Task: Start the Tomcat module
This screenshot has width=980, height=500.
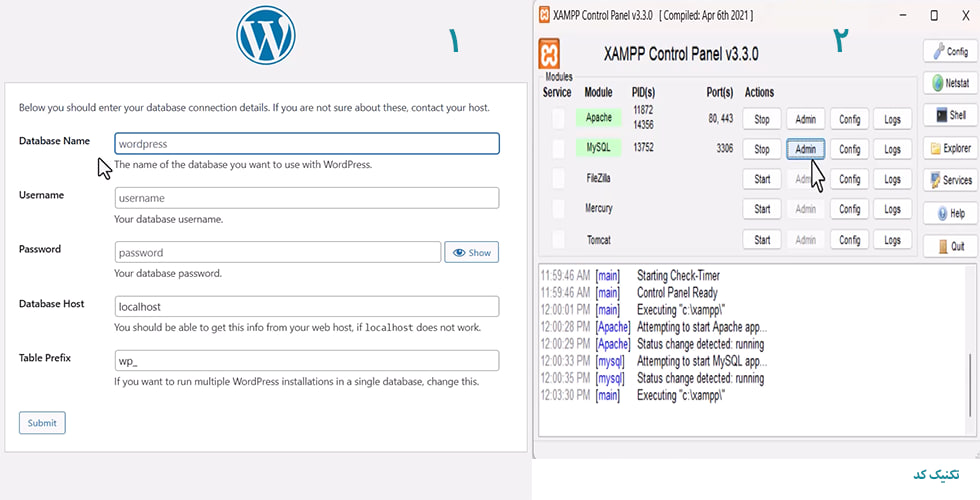Action: [x=762, y=239]
